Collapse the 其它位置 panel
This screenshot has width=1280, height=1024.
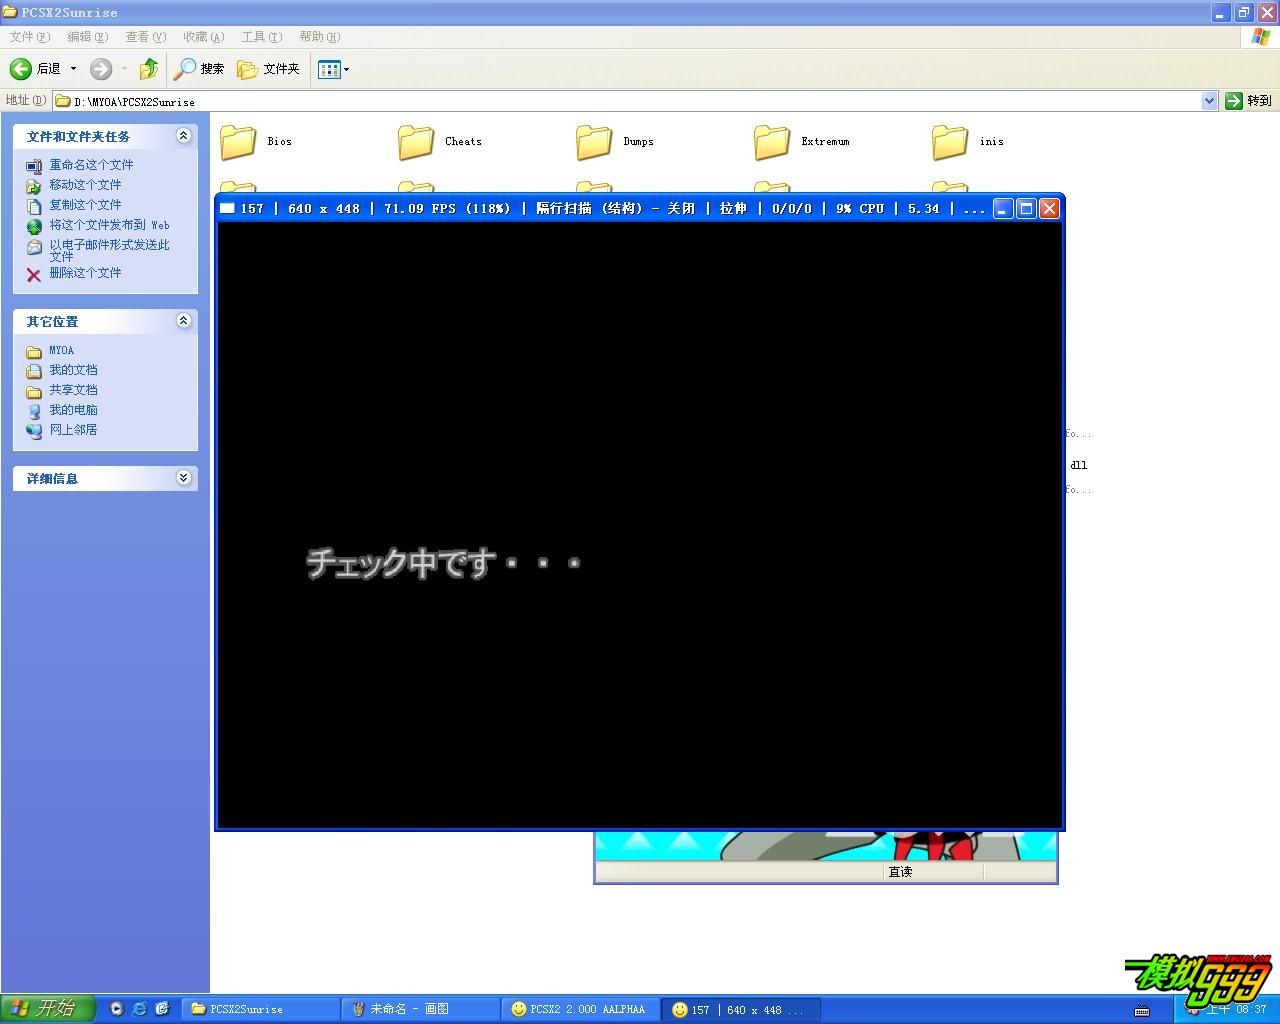(x=184, y=321)
